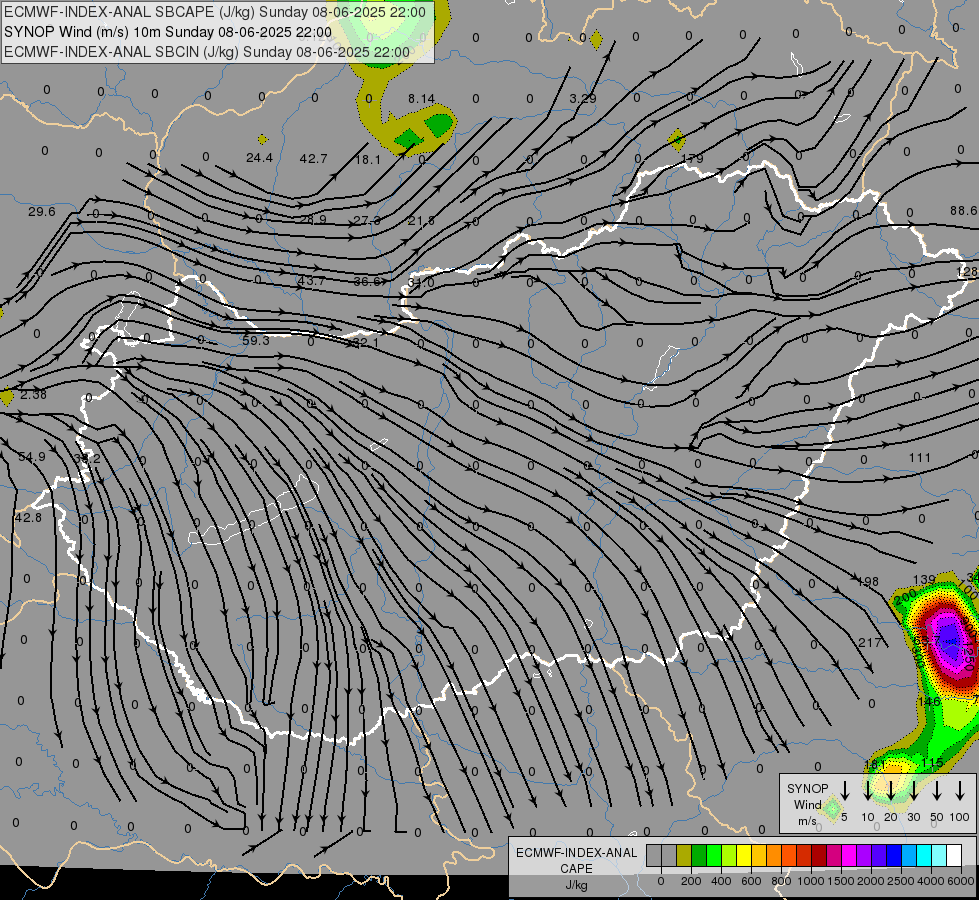
Task: Click the 29.6 value at the left edge
Action: pyautogui.click(x=42, y=212)
